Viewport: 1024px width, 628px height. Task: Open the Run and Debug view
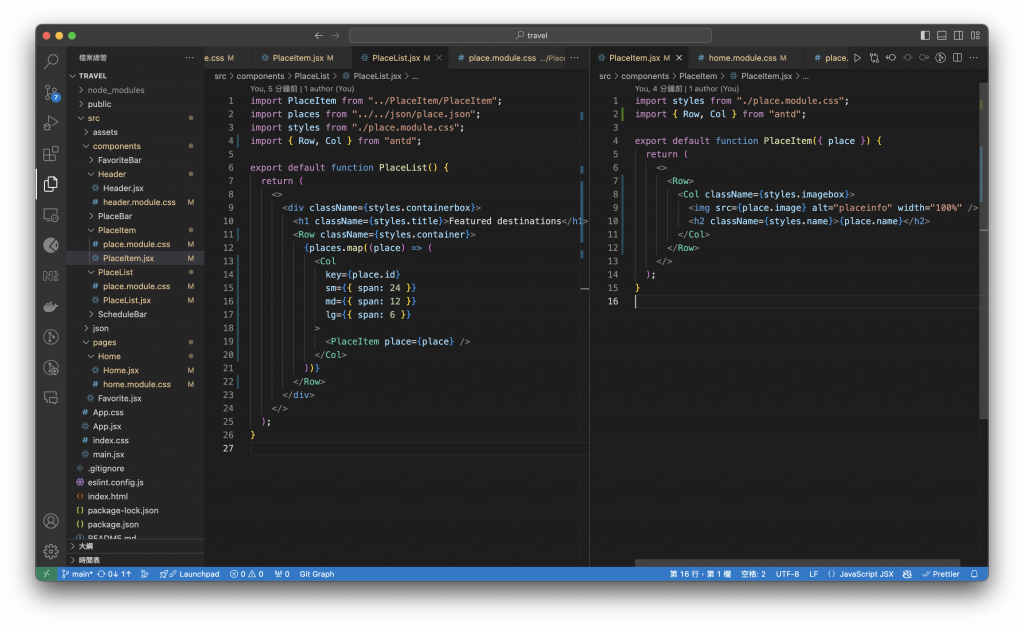(x=51, y=123)
